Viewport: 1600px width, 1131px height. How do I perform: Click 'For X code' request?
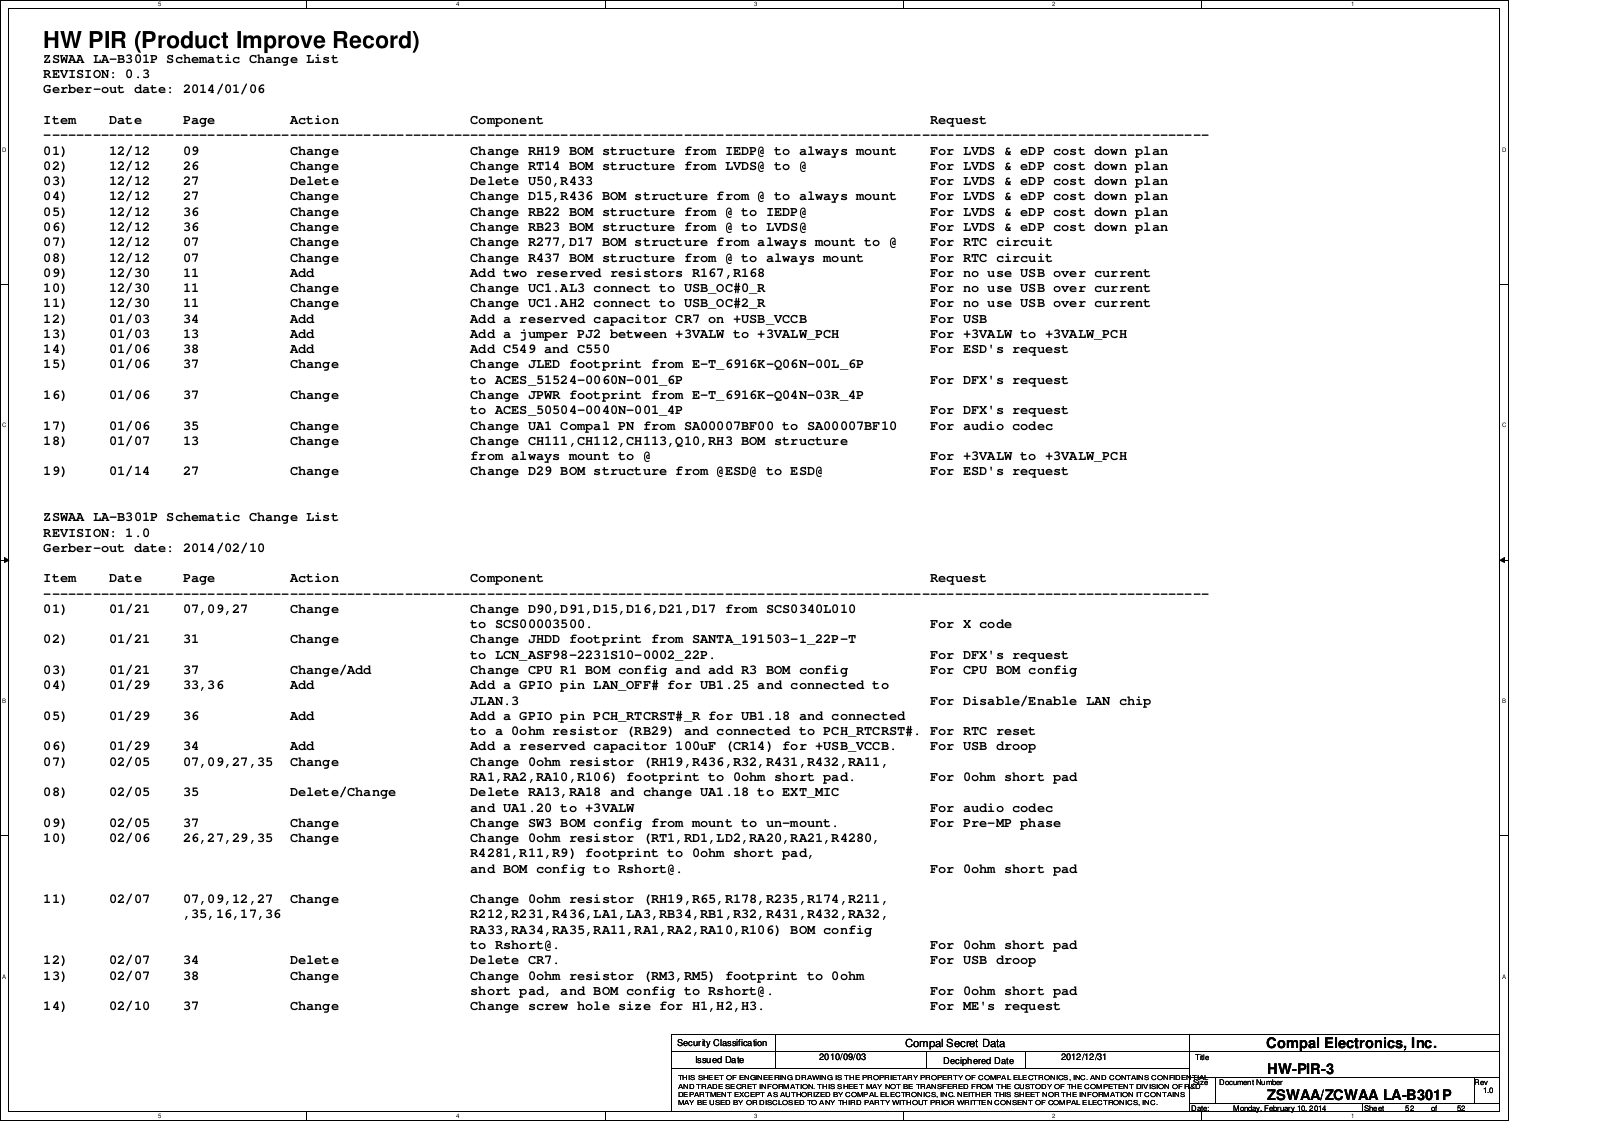click(x=970, y=624)
